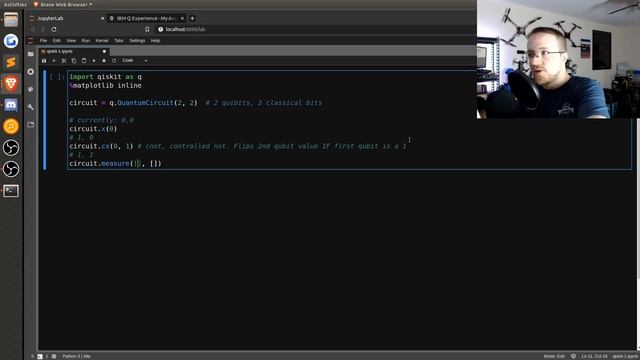Launch Sublime Text from the dock
The height and width of the screenshot is (360, 640).
click(11, 62)
